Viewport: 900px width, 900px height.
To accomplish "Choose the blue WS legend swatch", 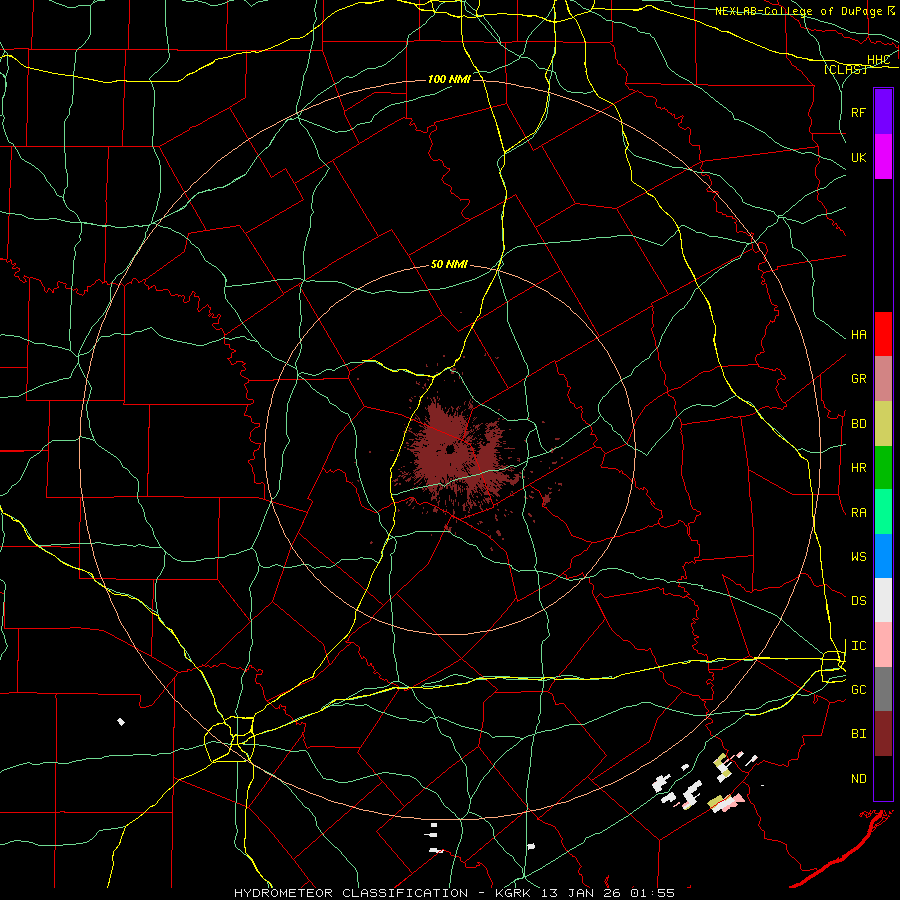I will (x=883, y=556).
